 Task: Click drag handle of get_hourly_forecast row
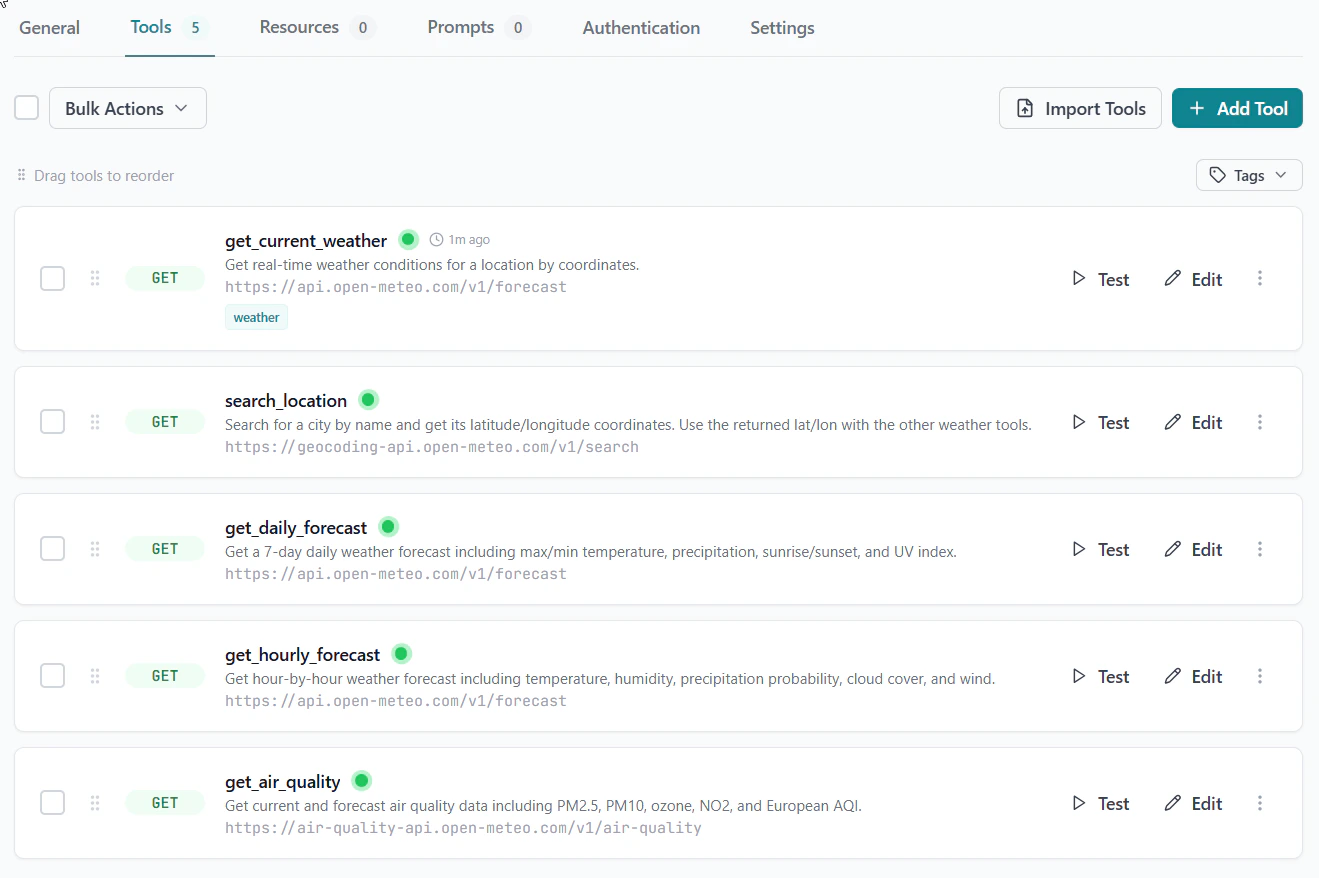(95, 676)
